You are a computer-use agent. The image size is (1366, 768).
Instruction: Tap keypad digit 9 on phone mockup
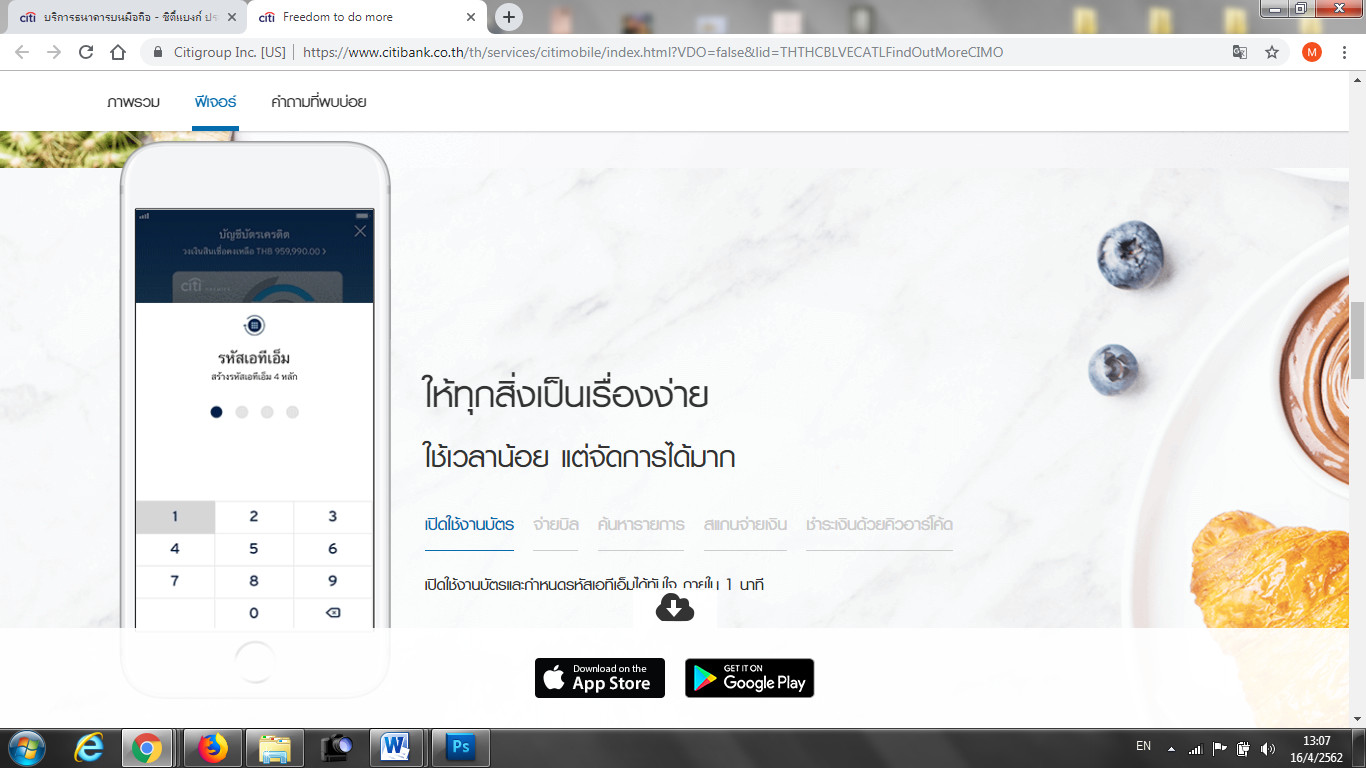pos(333,581)
